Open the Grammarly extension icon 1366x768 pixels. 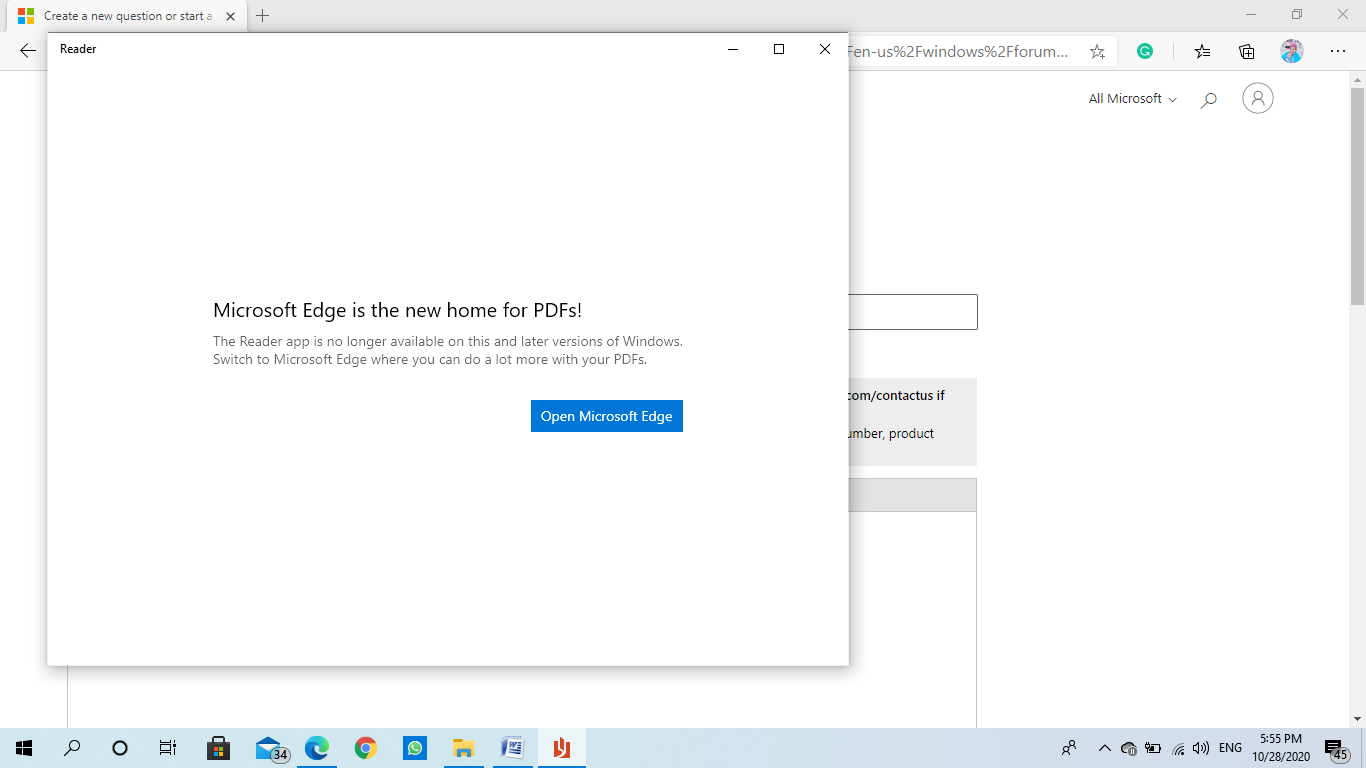point(1145,51)
